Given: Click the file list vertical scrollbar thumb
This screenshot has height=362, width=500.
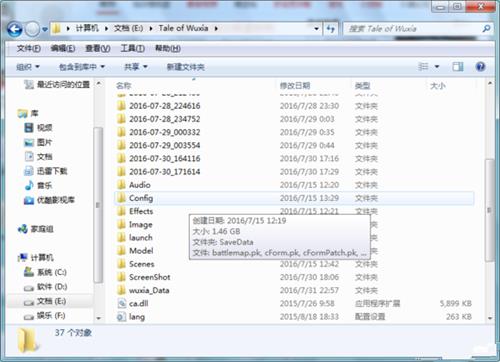Looking at the screenshot, I should [x=489, y=210].
